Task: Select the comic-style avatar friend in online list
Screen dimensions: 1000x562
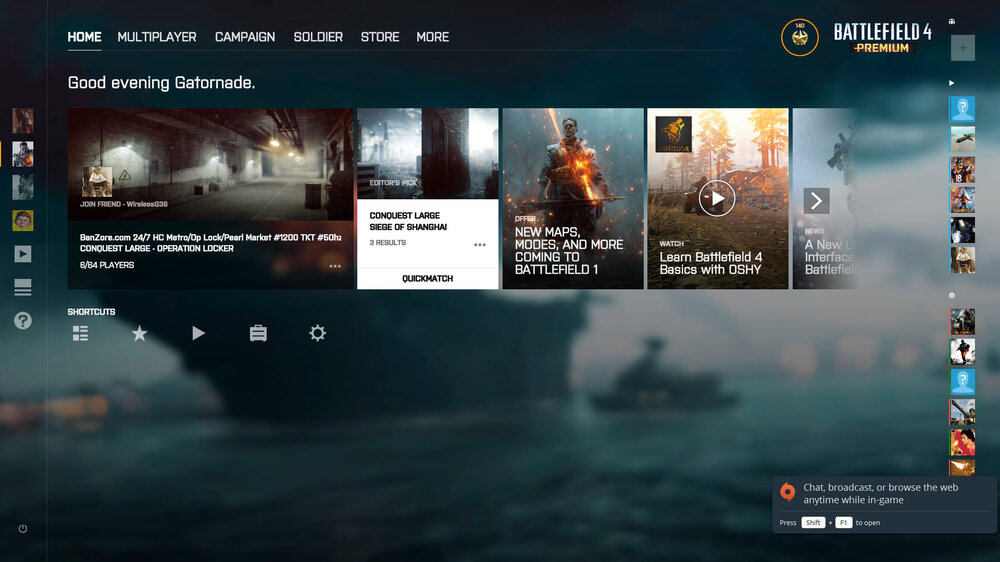Action: (x=962, y=200)
